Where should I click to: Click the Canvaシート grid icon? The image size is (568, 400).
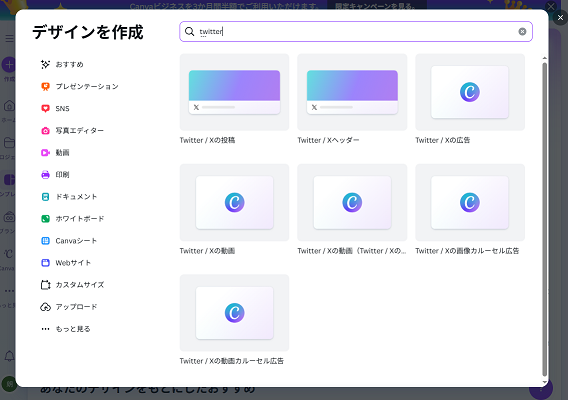coord(45,241)
